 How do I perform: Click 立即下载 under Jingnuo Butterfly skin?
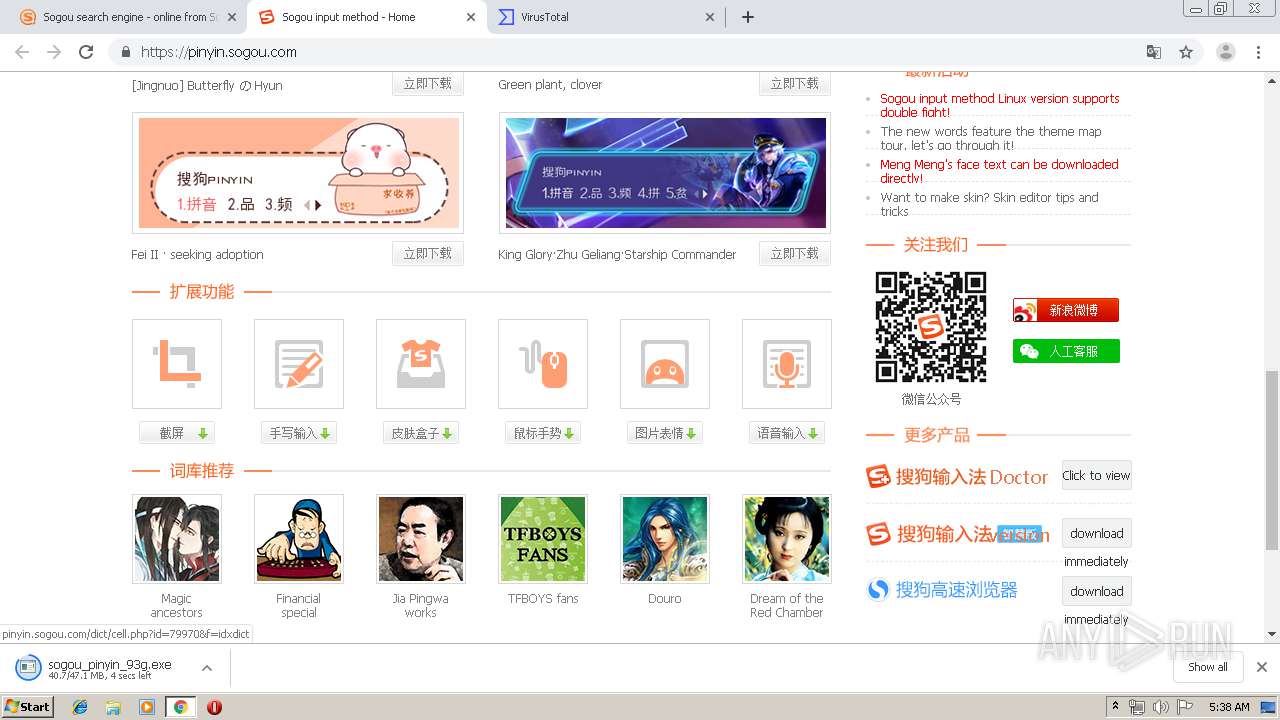pos(428,84)
